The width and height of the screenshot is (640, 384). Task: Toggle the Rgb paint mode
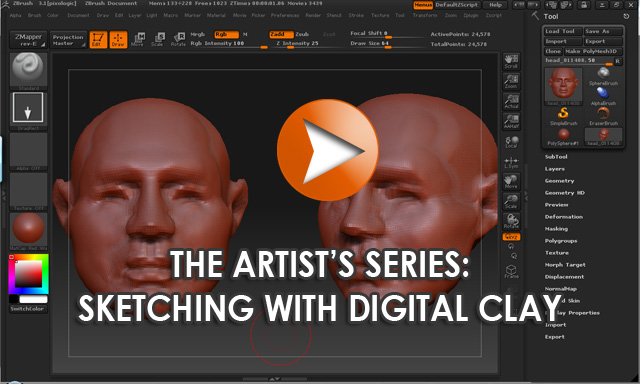point(226,34)
